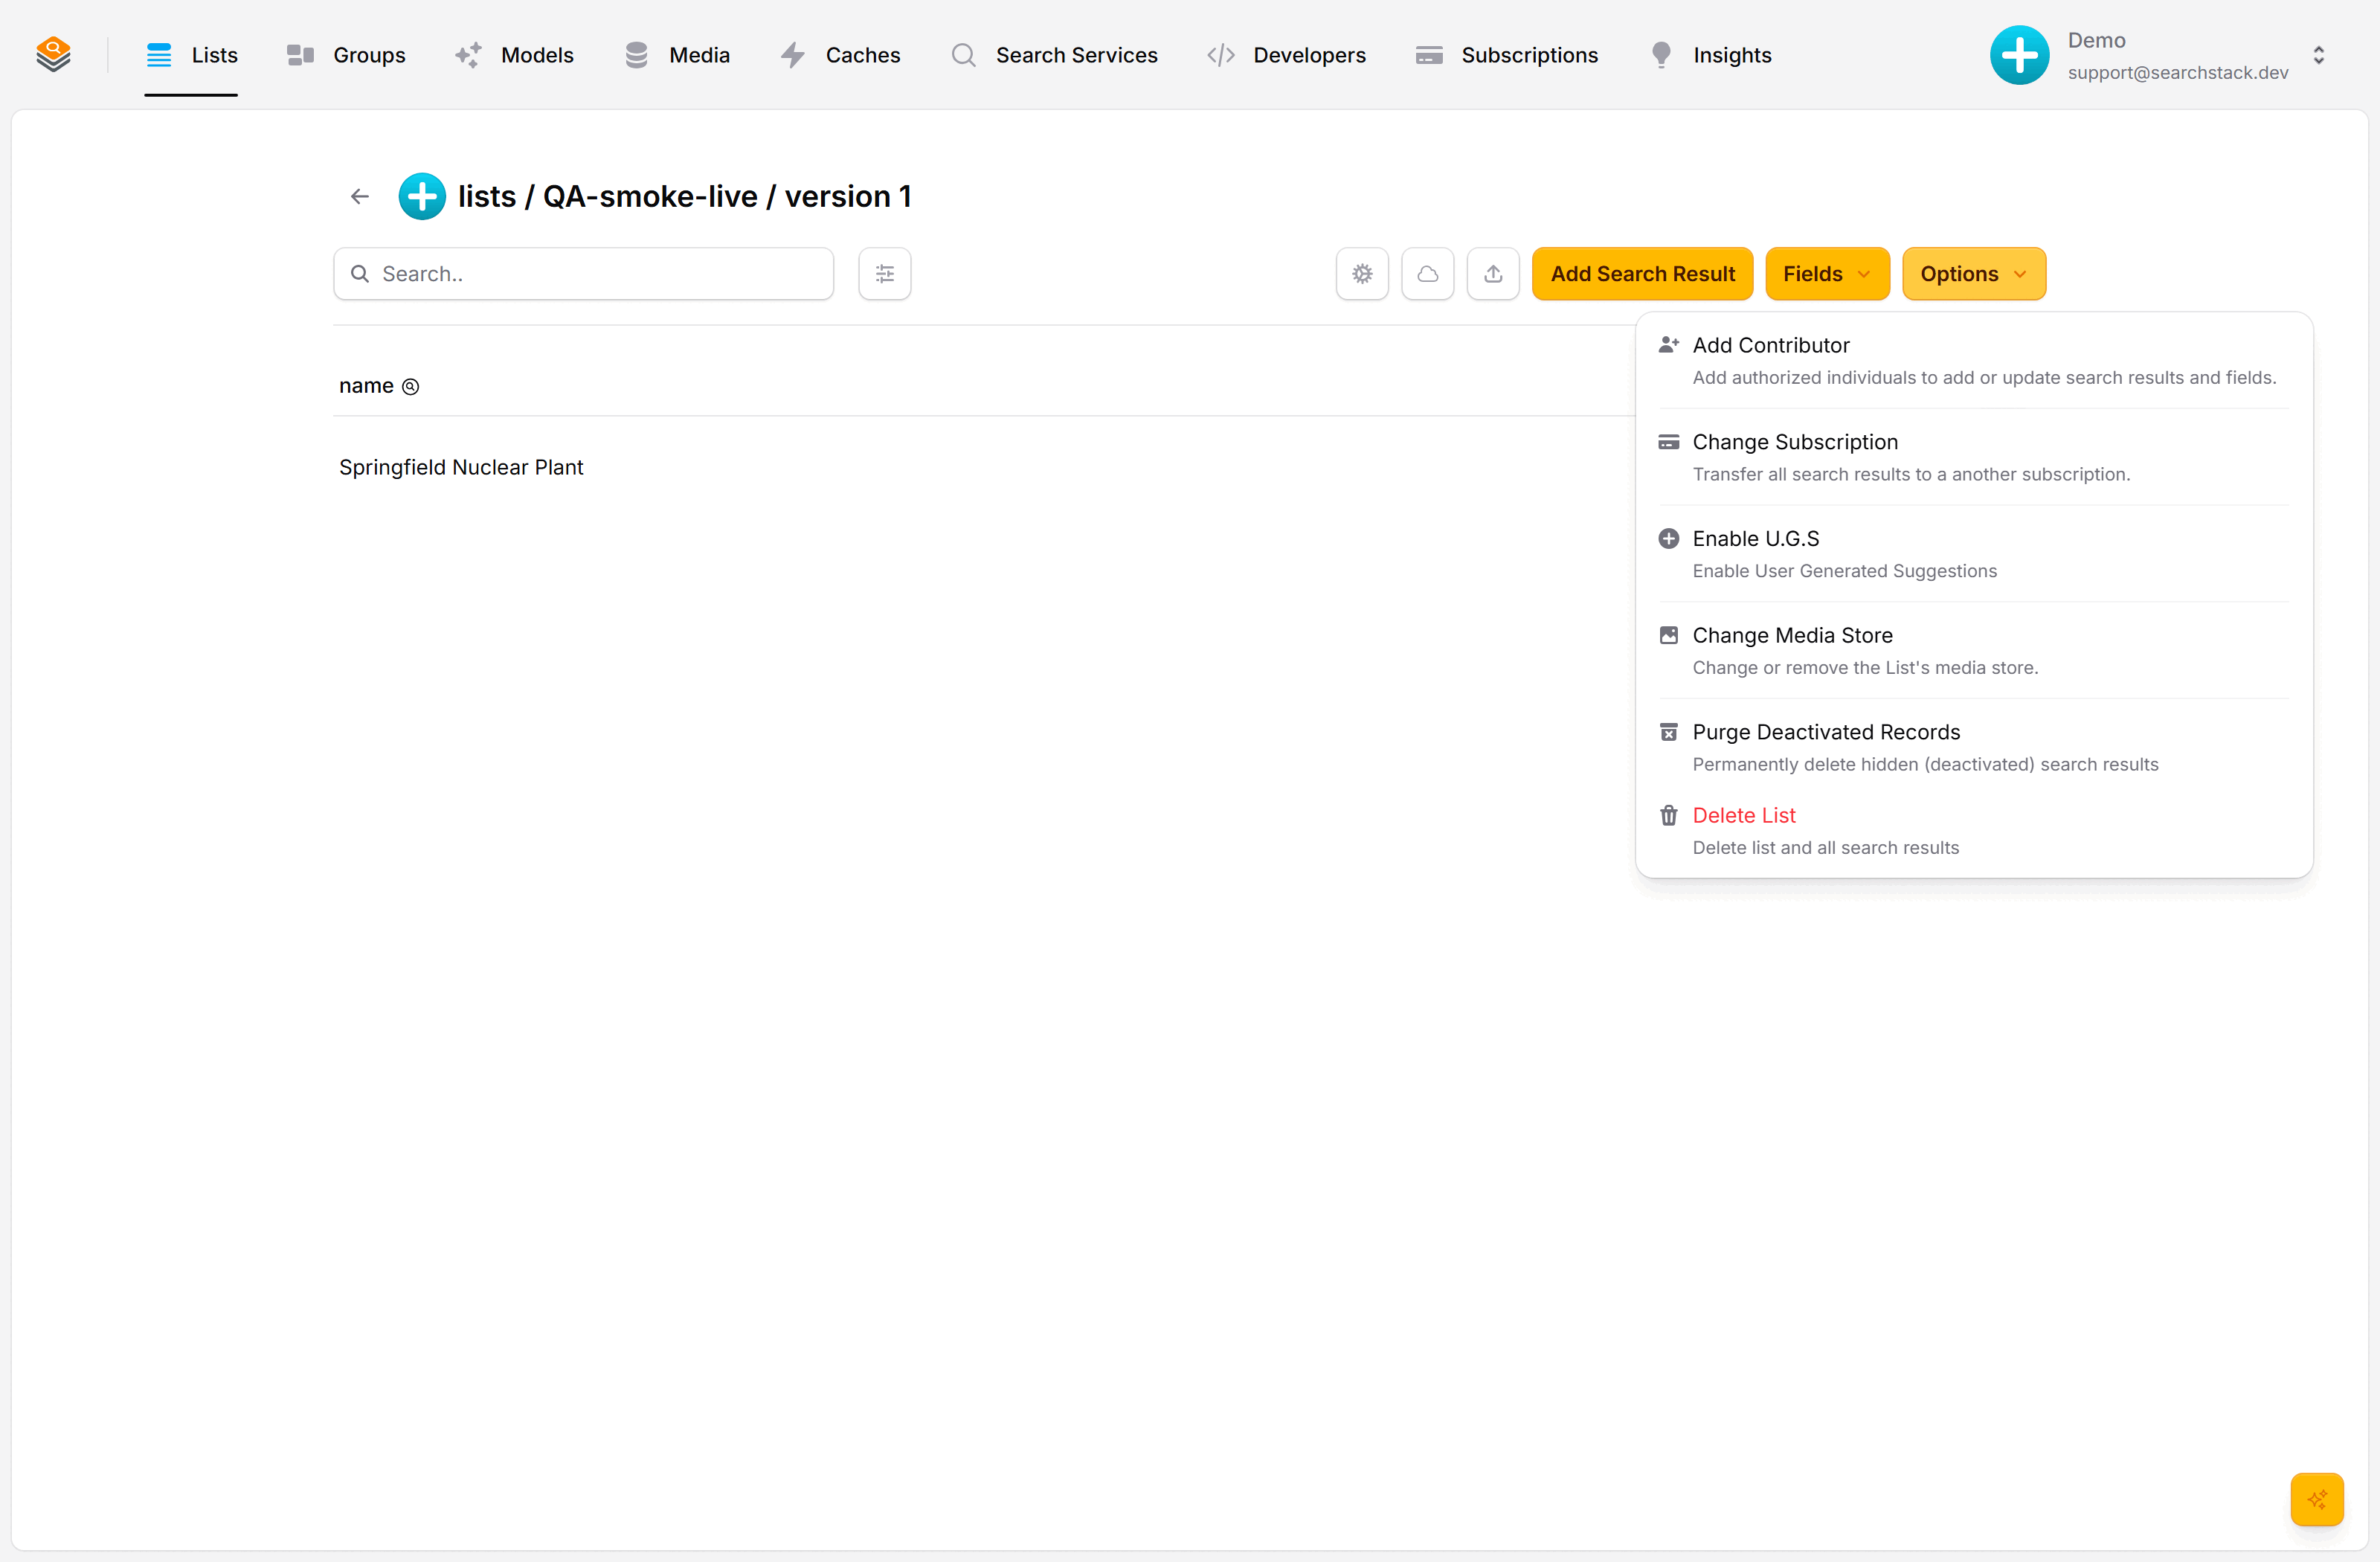
Task: Click the upload/export icon button
Action: coord(1493,274)
